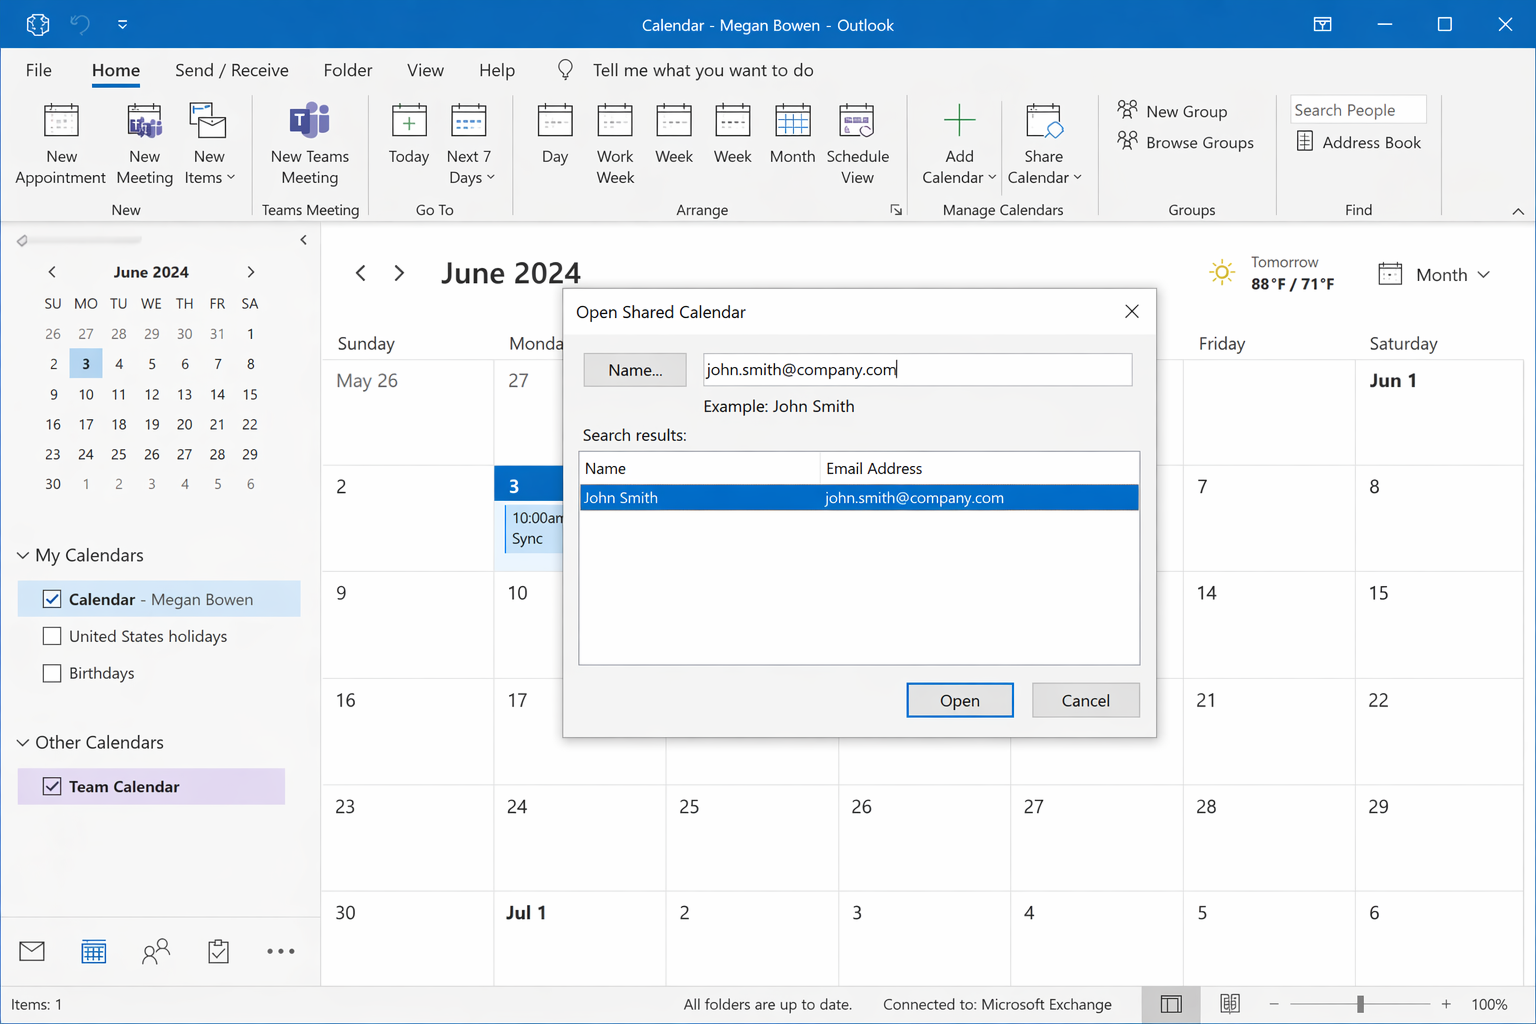Collapse the My Calendars group
Screen dimensions: 1536x1024
pyautogui.click(x=22, y=555)
